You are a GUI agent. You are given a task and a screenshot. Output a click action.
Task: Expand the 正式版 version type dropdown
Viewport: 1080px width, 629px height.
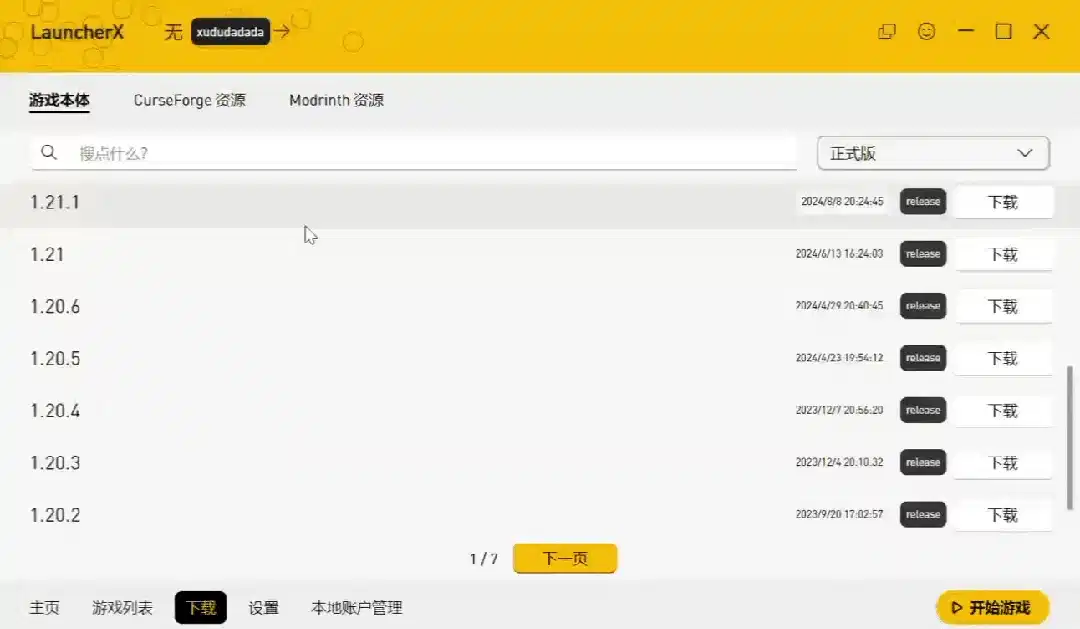pos(933,153)
